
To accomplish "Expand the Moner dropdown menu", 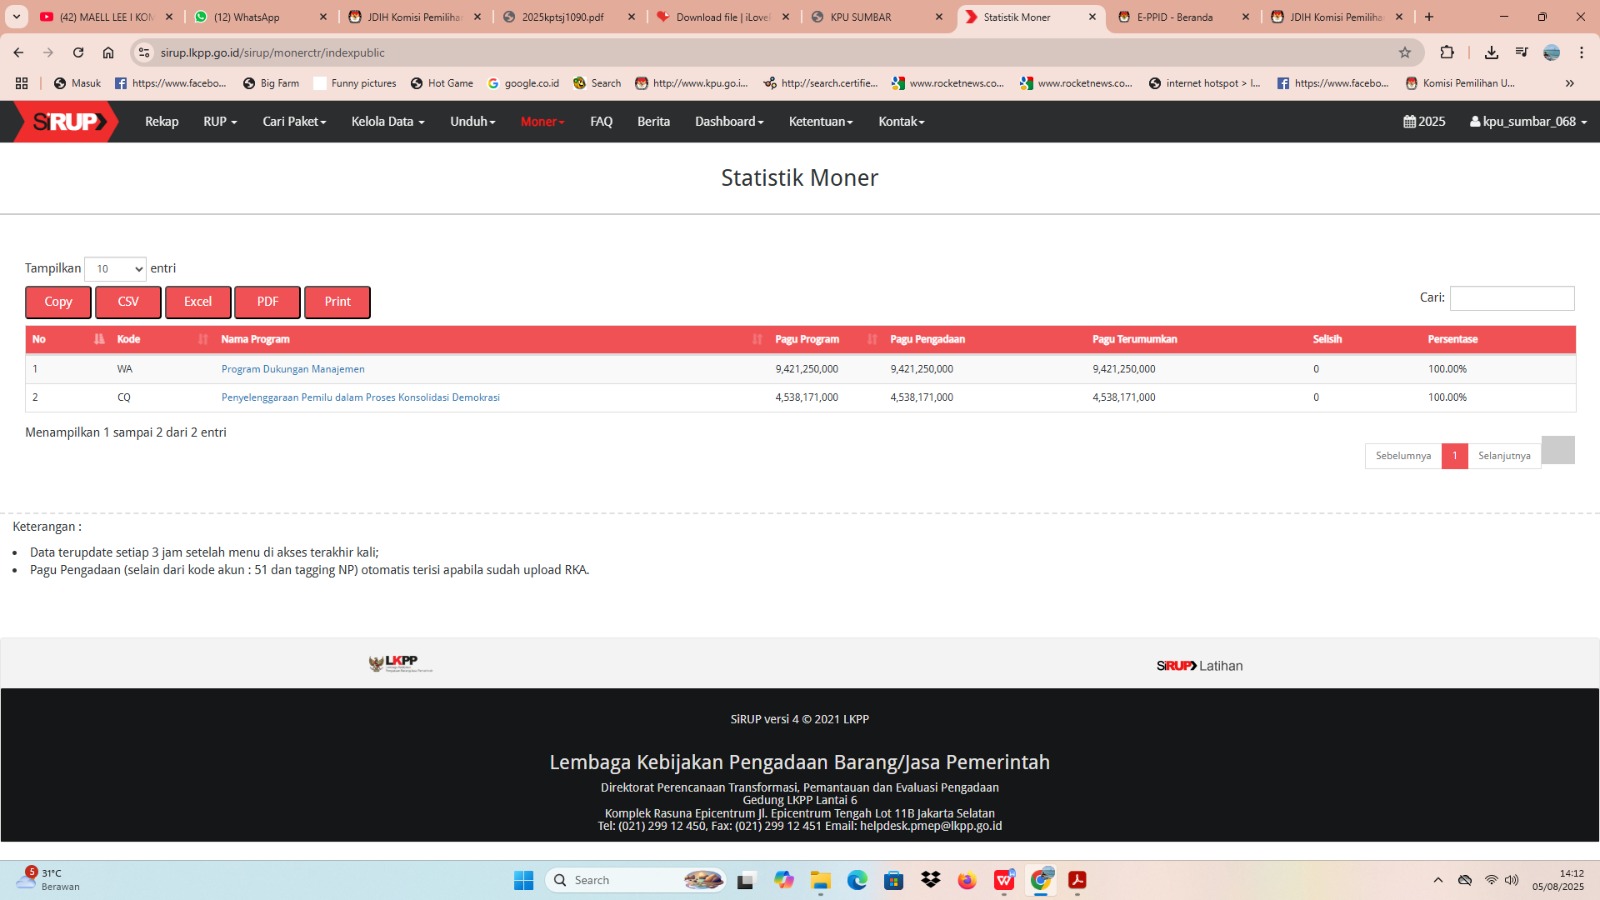I will tap(542, 122).
